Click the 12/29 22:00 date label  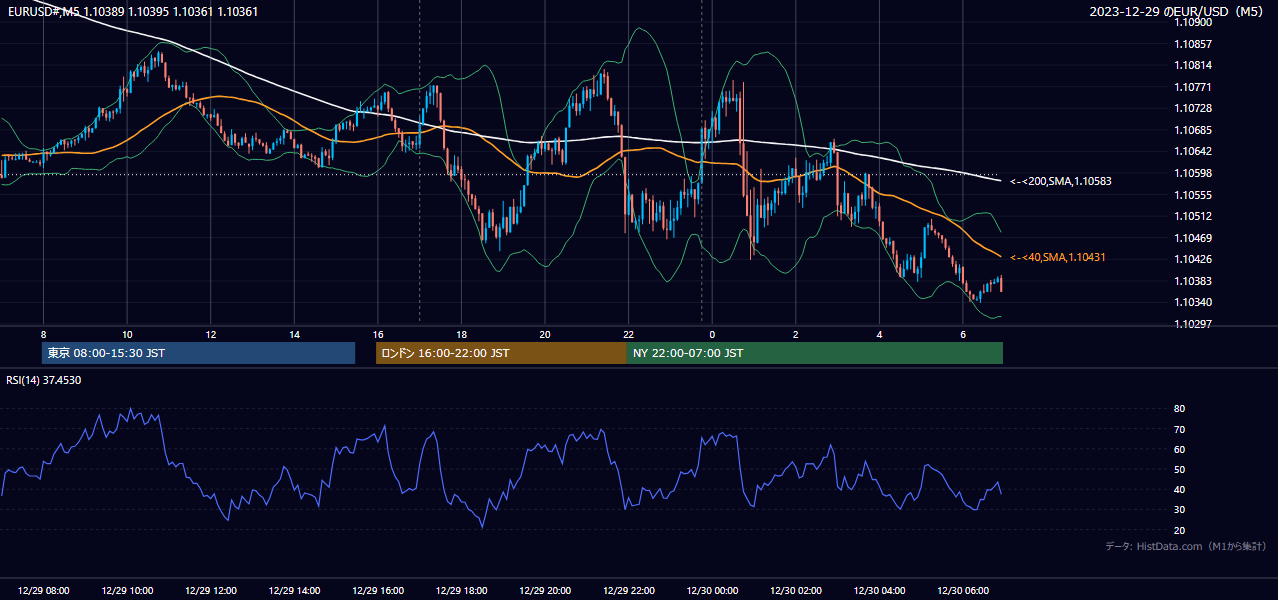pyautogui.click(x=628, y=591)
